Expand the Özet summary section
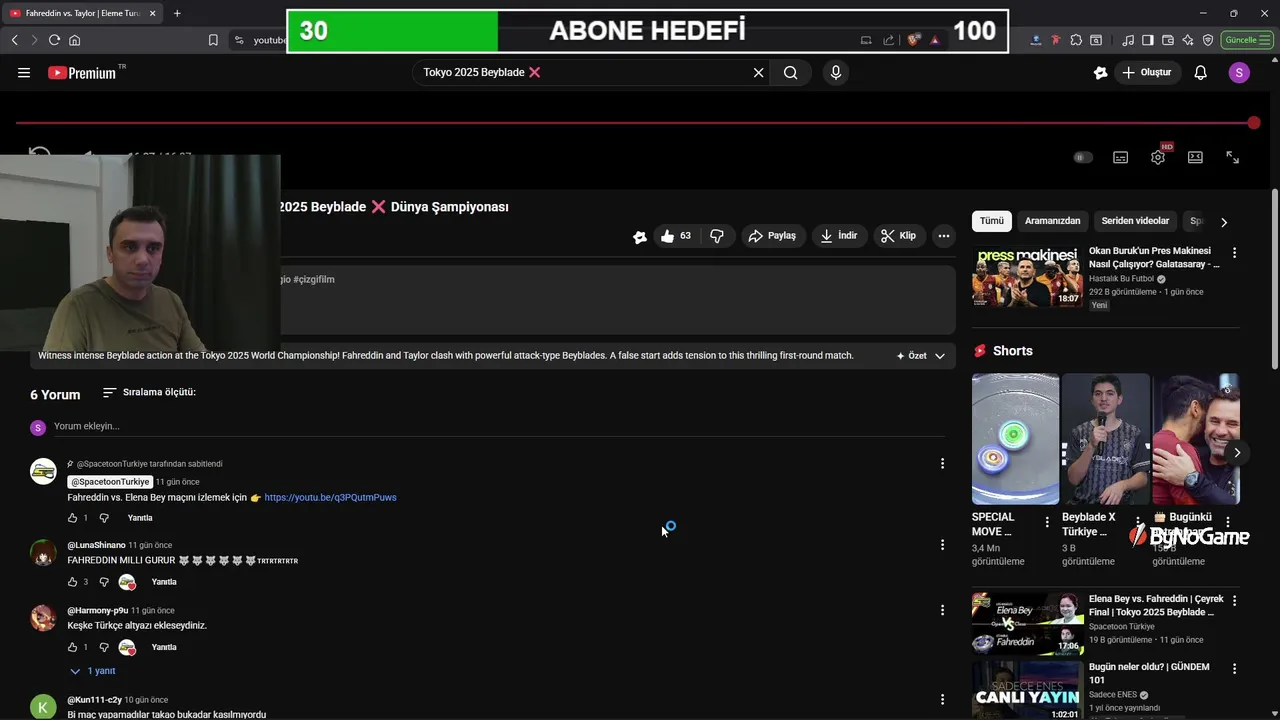1280x720 pixels. [921, 356]
